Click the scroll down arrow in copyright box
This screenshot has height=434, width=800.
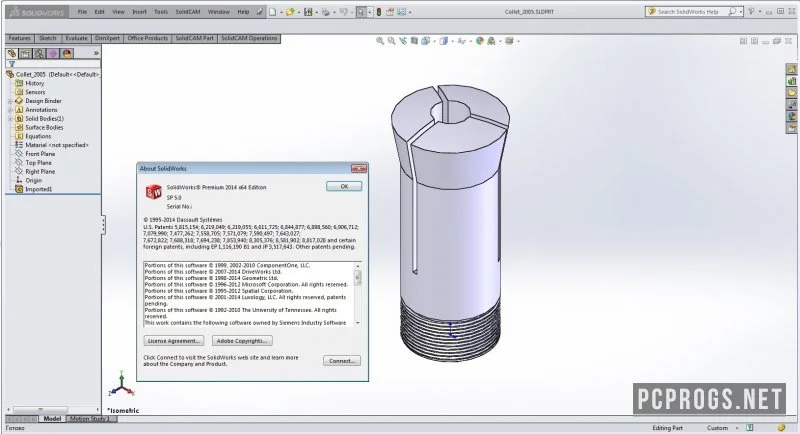358,323
